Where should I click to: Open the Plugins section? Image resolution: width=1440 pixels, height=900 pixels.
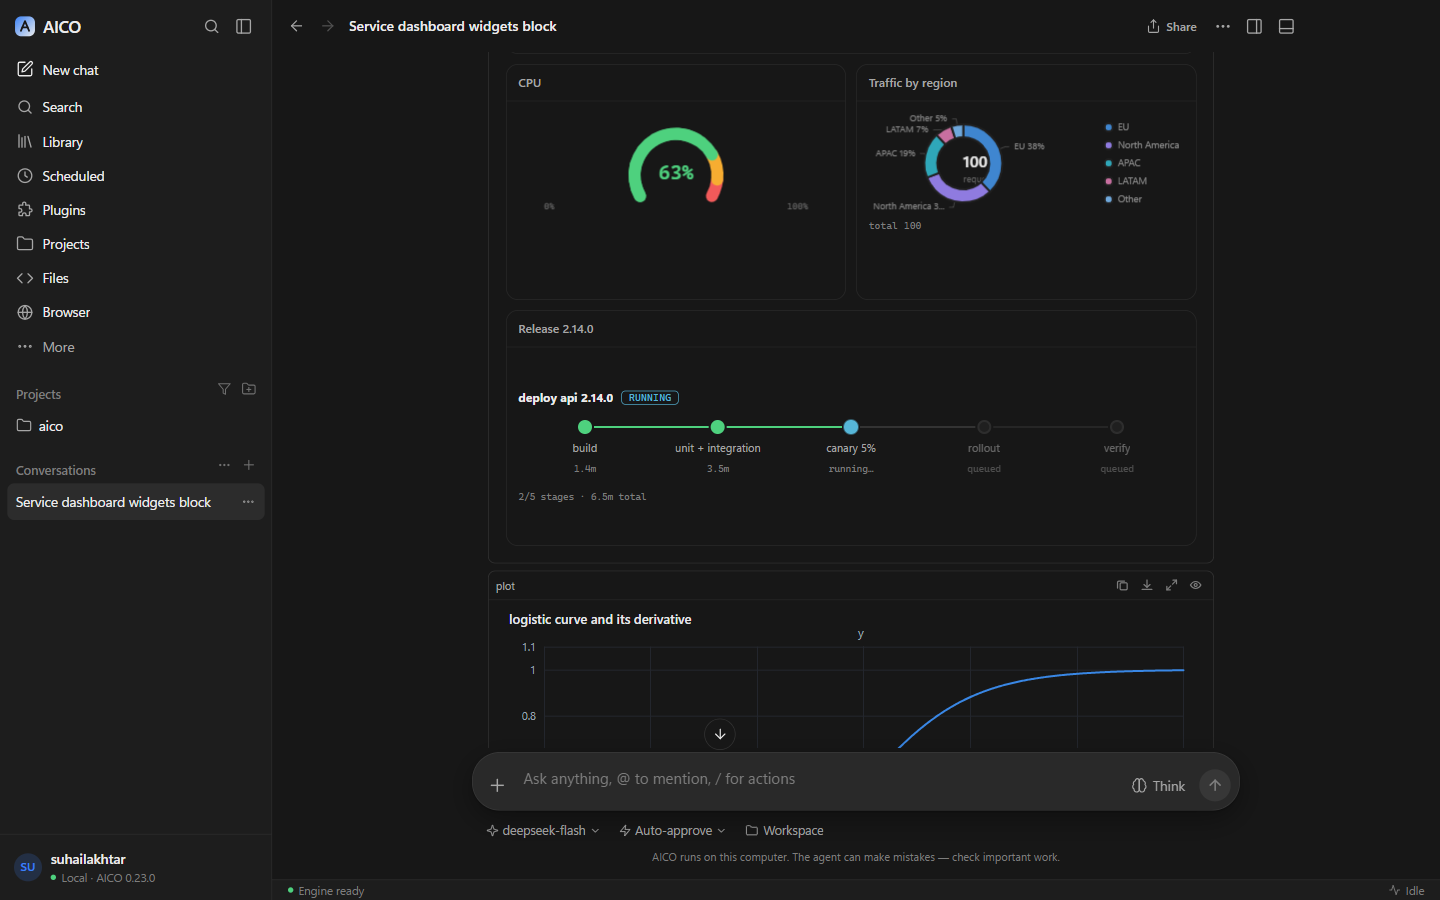135,210
